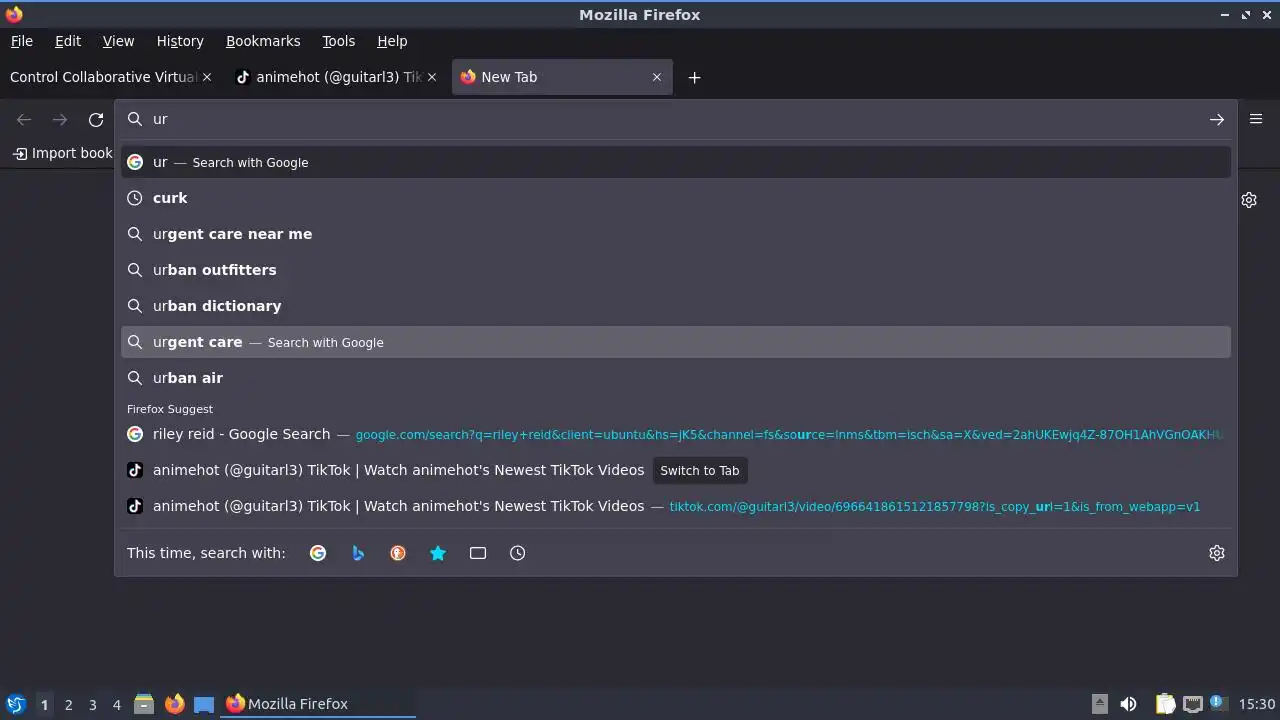
Task: Click the show desktop taskbar icon
Action: coord(204,704)
